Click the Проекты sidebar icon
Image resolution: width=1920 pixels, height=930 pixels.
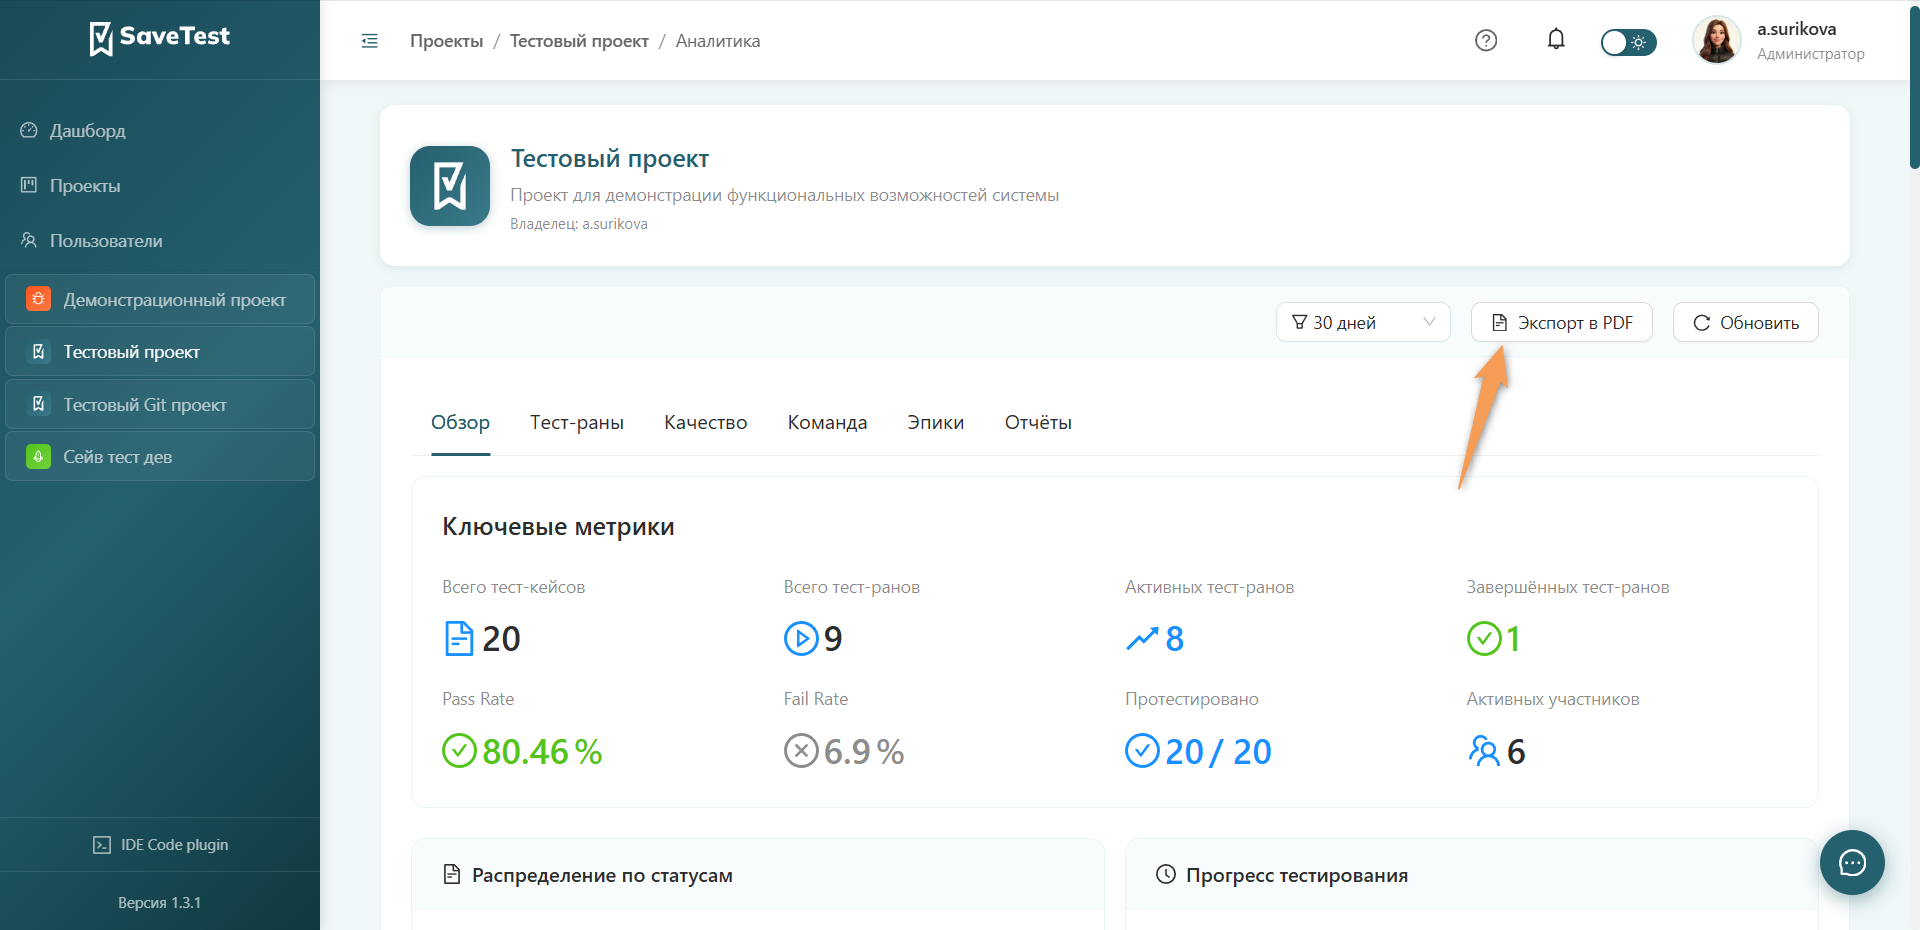click(29, 185)
